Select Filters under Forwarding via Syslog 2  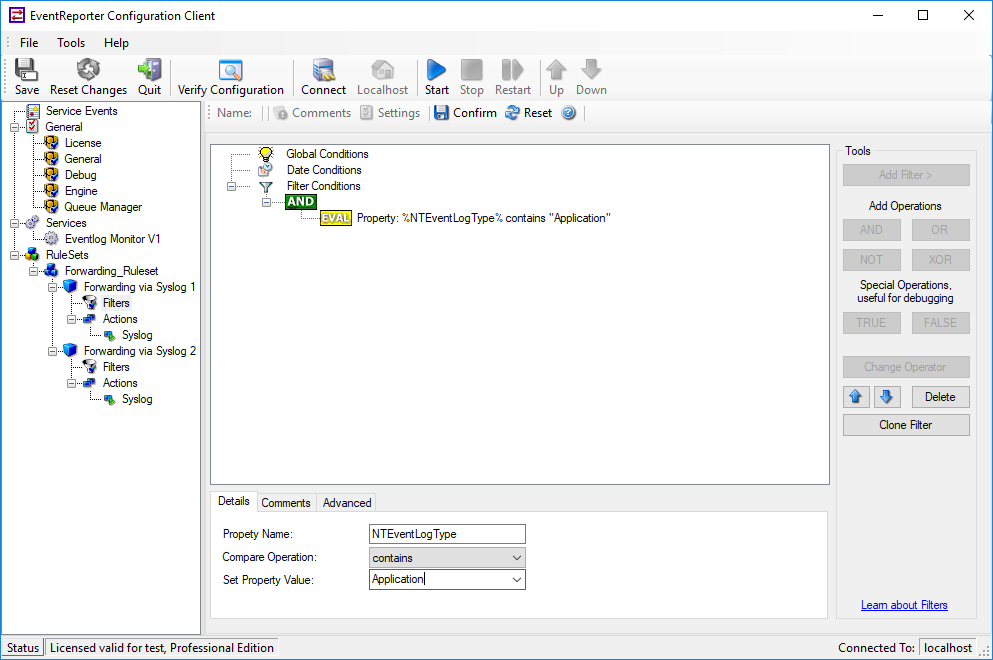(x=116, y=367)
